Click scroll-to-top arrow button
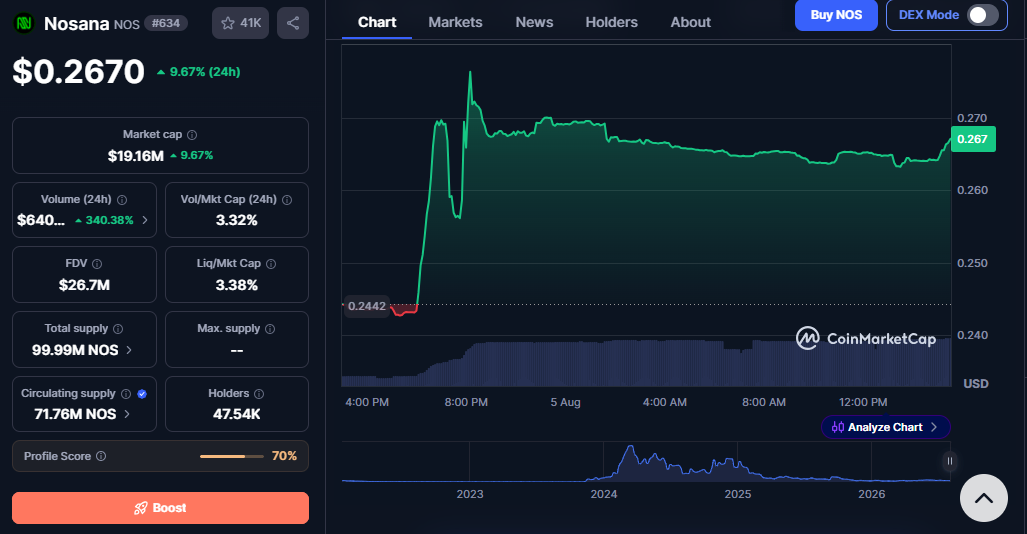The width and height of the screenshot is (1027, 534). coord(984,498)
